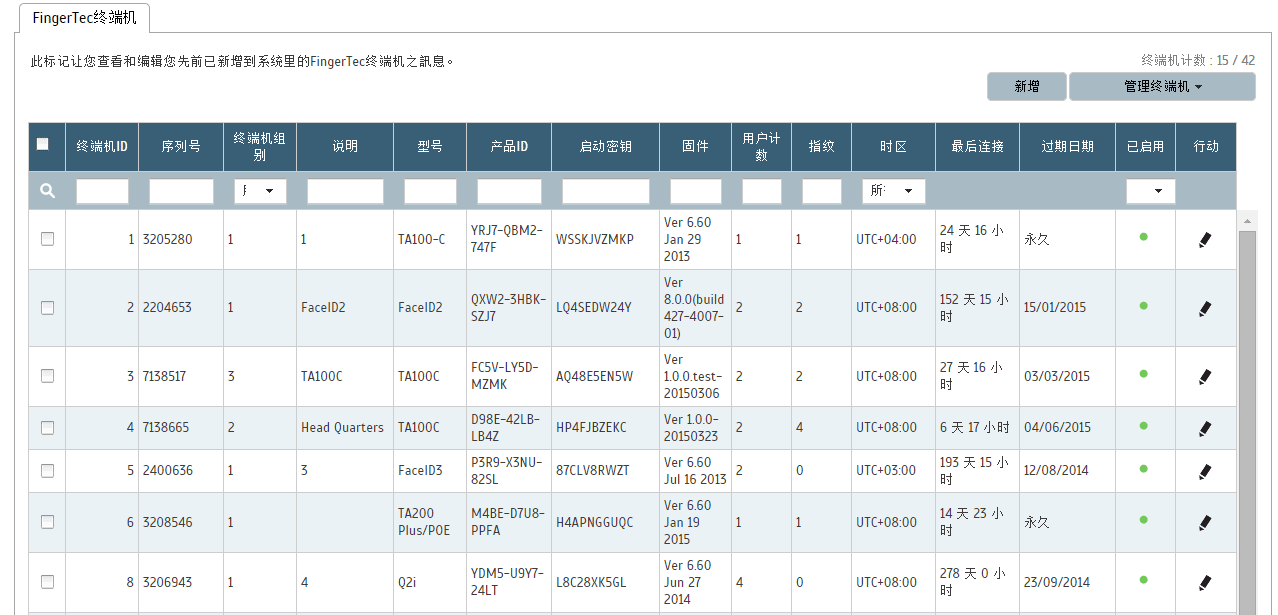
Task: Toggle the select-all checkbox in table header
Action: pyautogui.click(x=42, y=144)
